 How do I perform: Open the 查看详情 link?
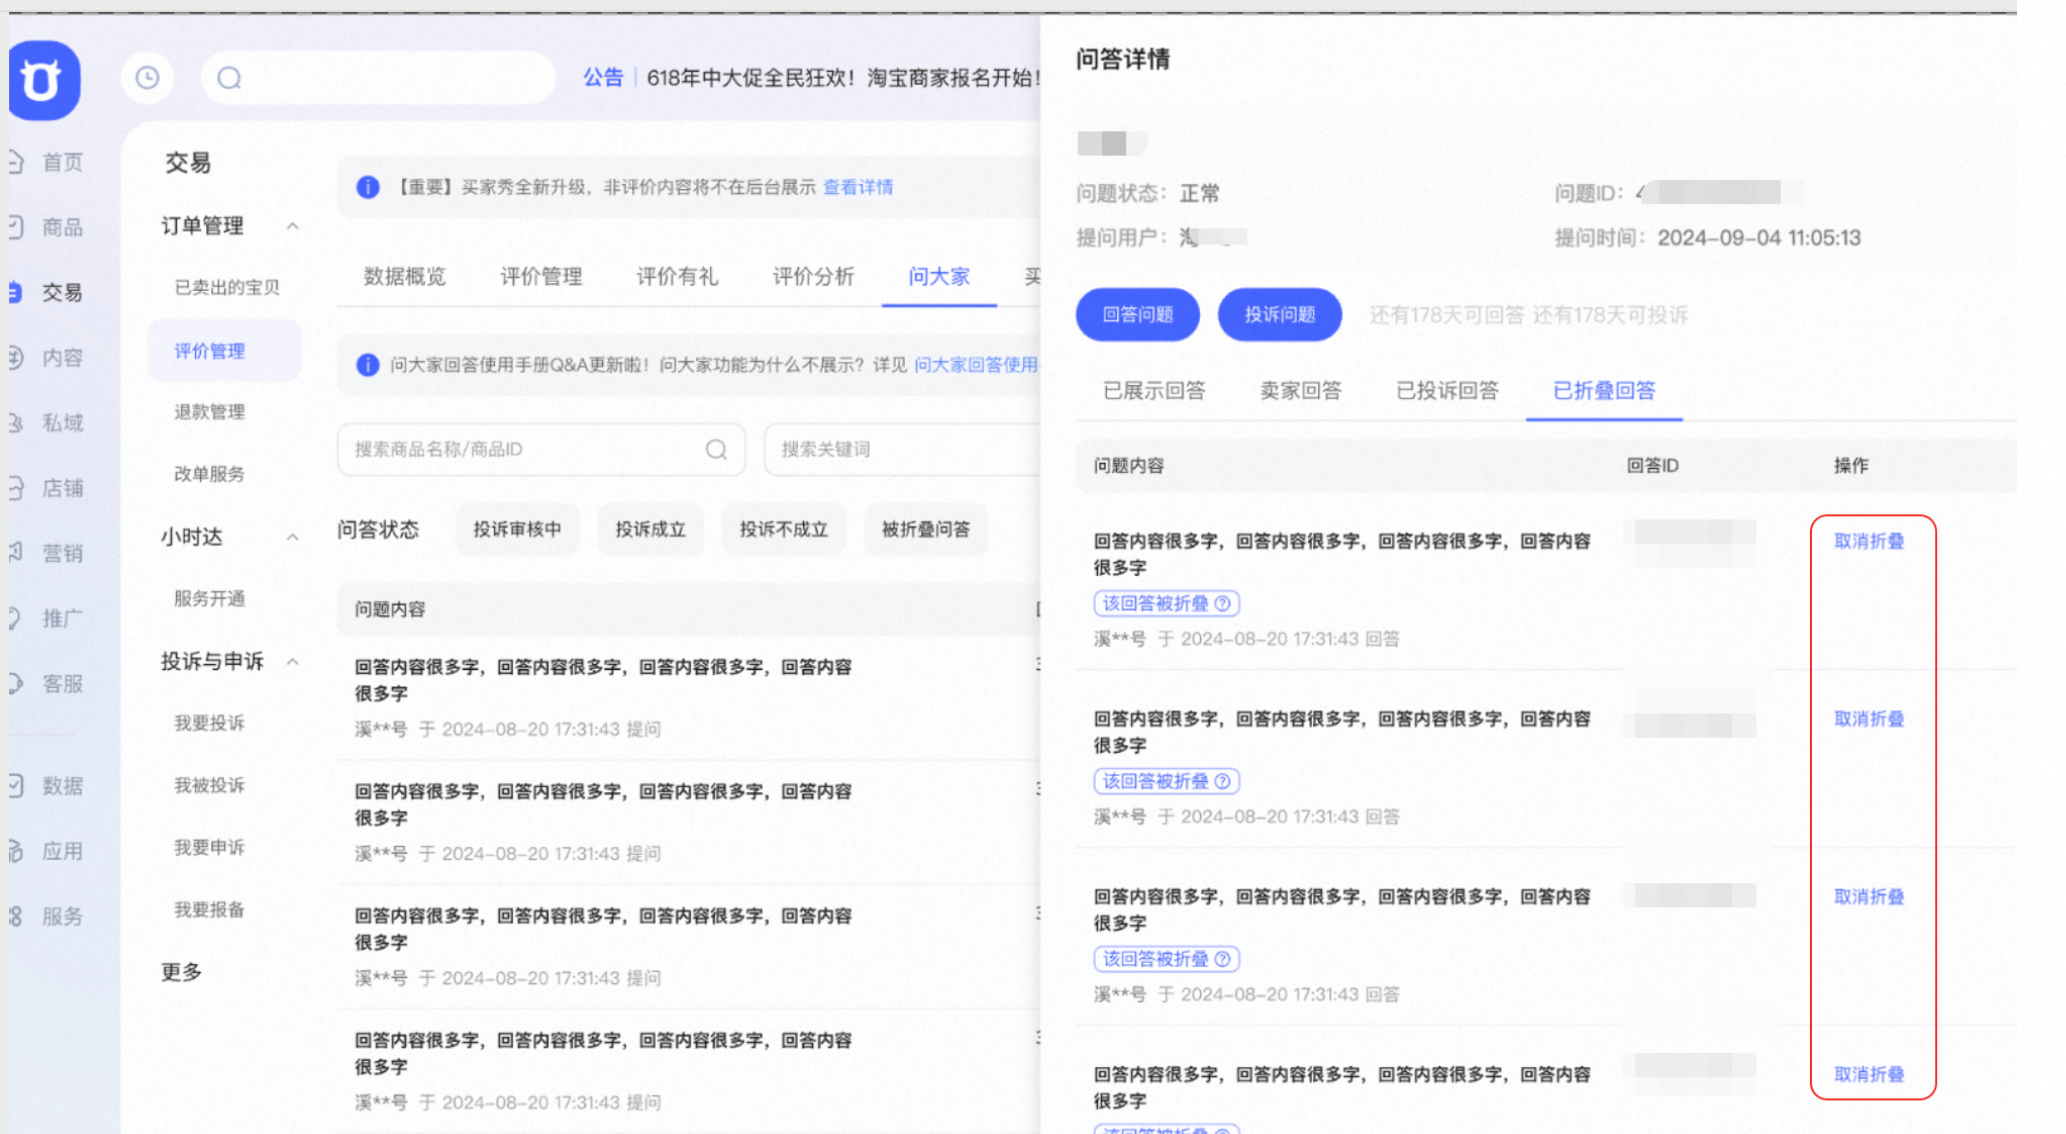[x=858, y=187]
